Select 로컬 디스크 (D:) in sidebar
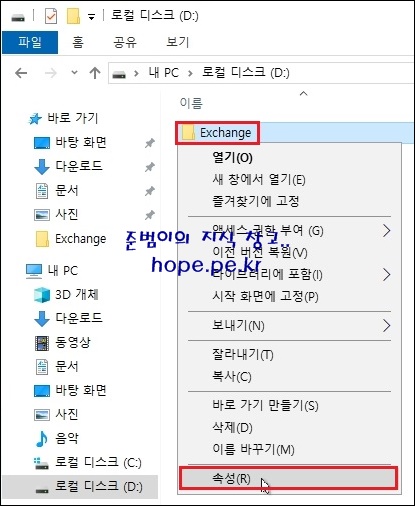The image size is (415, 506). pyautogui.click(x=80, y=486)
